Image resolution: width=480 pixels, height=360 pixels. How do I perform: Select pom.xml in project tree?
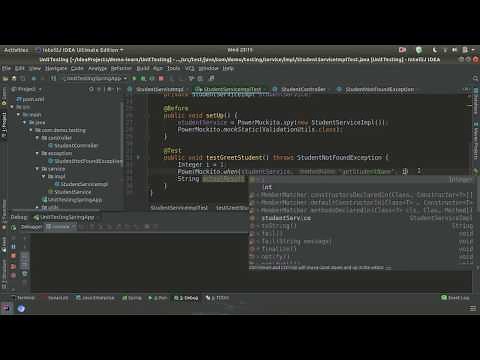(30, 99)
